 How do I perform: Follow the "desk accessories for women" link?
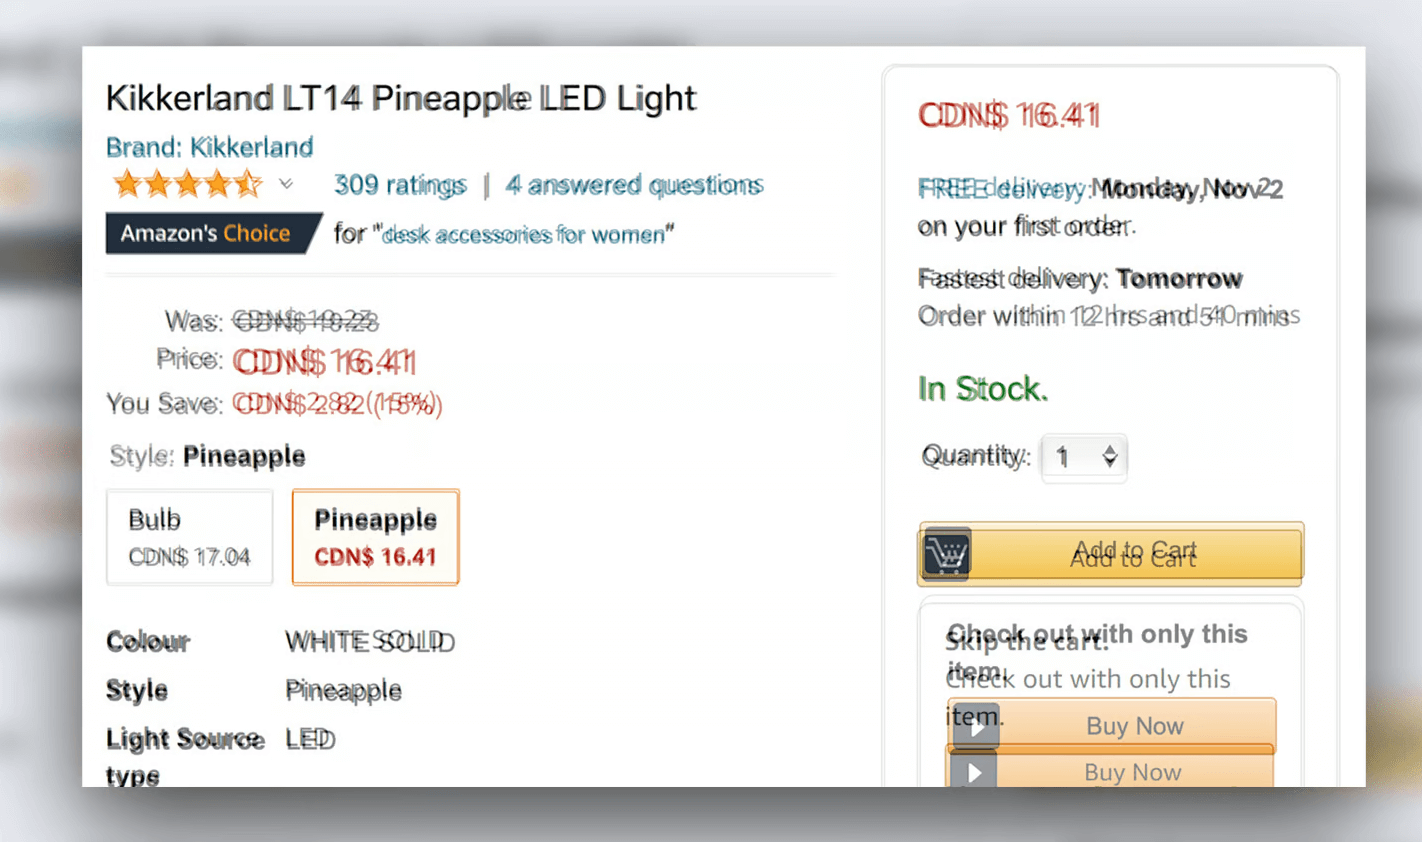(524, 235)
